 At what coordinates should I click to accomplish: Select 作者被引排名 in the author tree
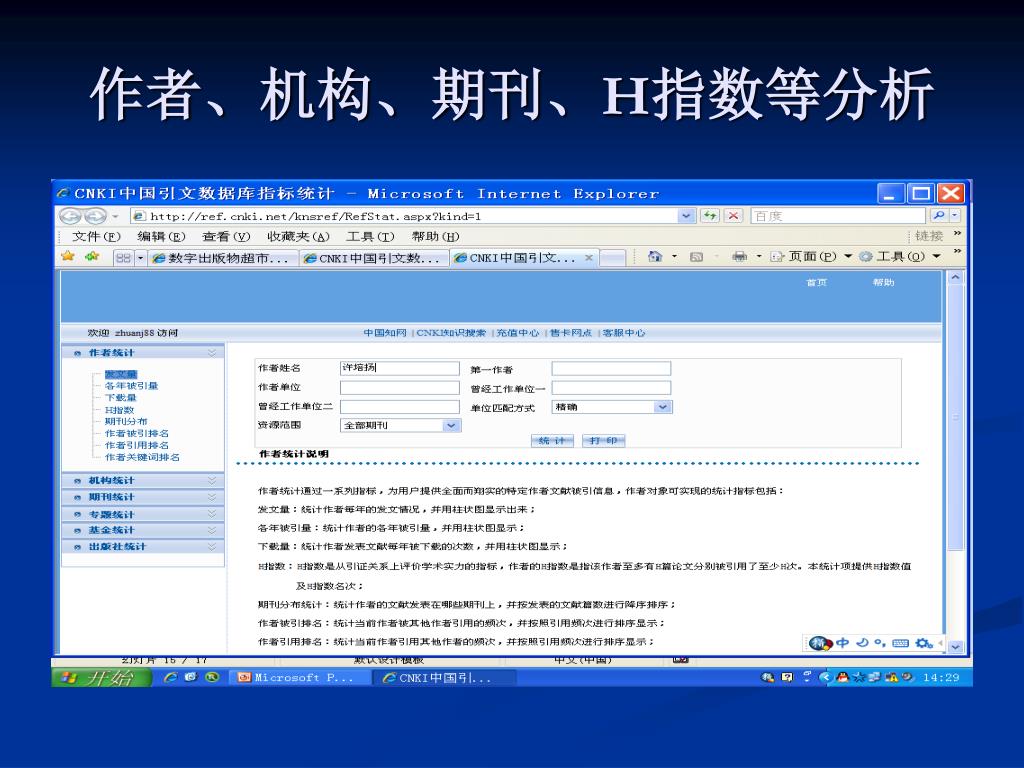click(x=136, y=433)
